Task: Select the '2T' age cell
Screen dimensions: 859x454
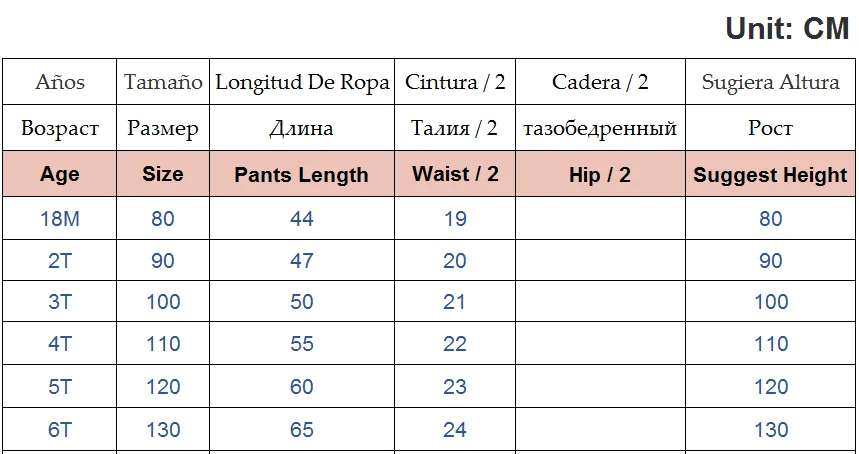Action: [x=60, y=260]
